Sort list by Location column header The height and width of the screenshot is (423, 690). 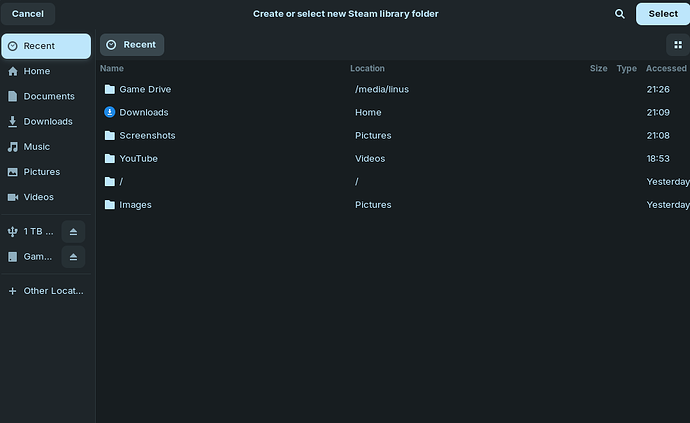pos(367,69)
